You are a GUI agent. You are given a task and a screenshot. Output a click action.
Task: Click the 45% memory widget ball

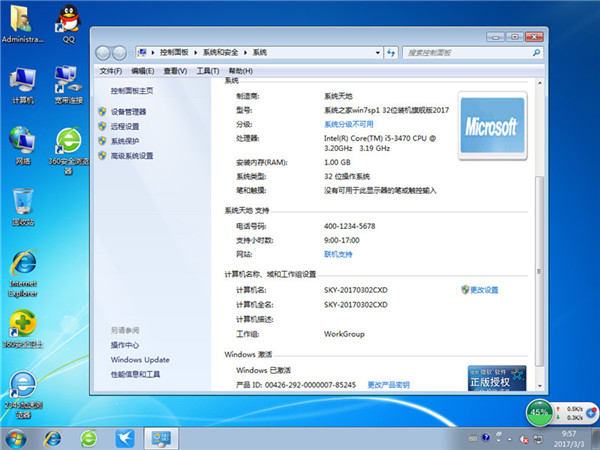539,412
